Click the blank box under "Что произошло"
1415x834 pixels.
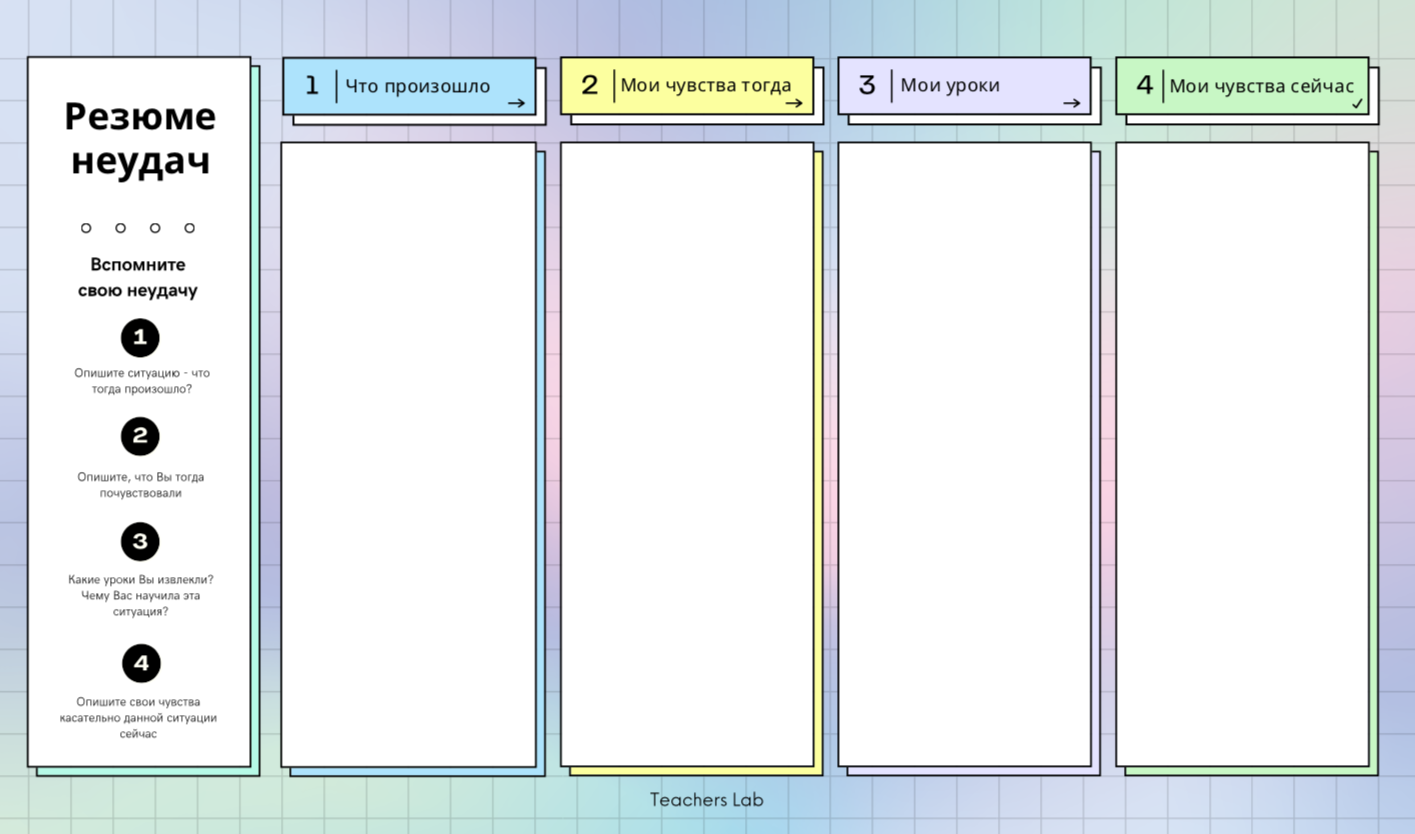coord(408,455)
